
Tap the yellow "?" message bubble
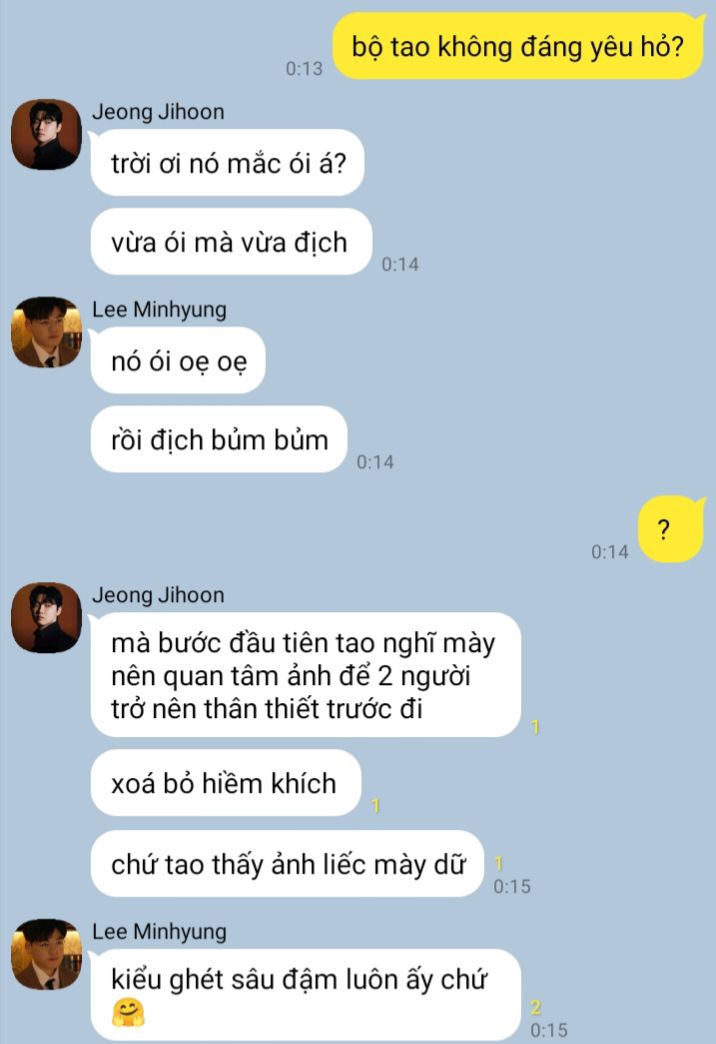pos(670,530)
